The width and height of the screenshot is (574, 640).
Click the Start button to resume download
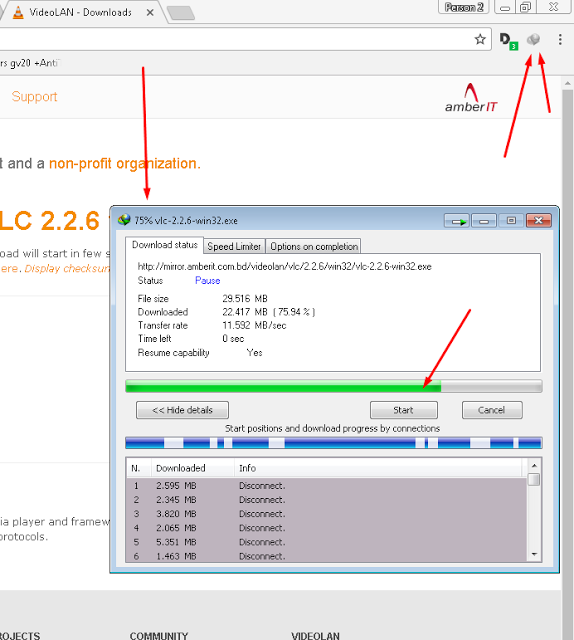click(404, 410)
